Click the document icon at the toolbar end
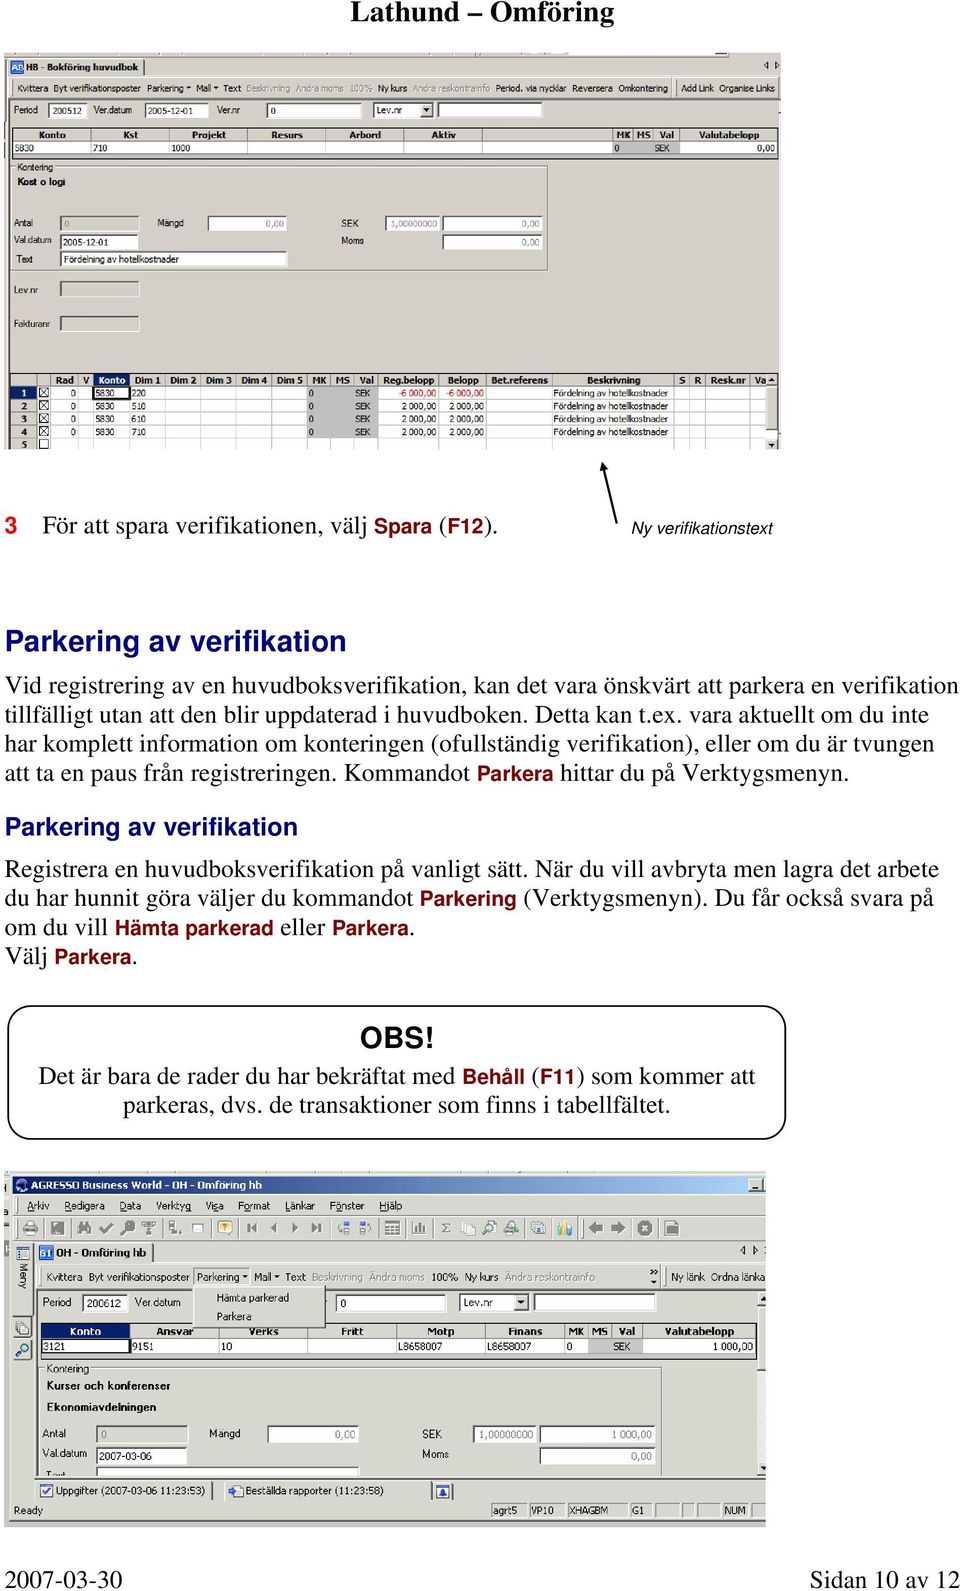The image size is (960, 1591). 671,1228
